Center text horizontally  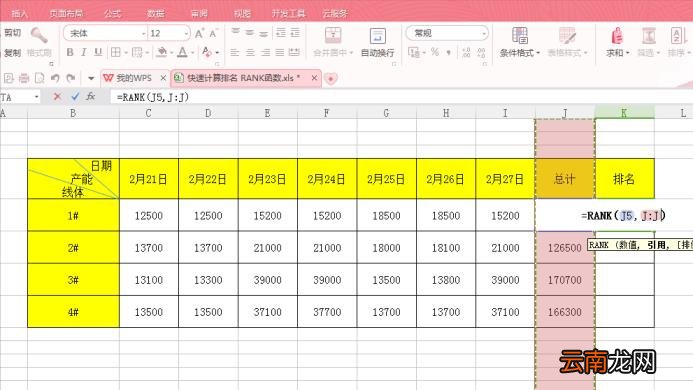tap(250, 53)
